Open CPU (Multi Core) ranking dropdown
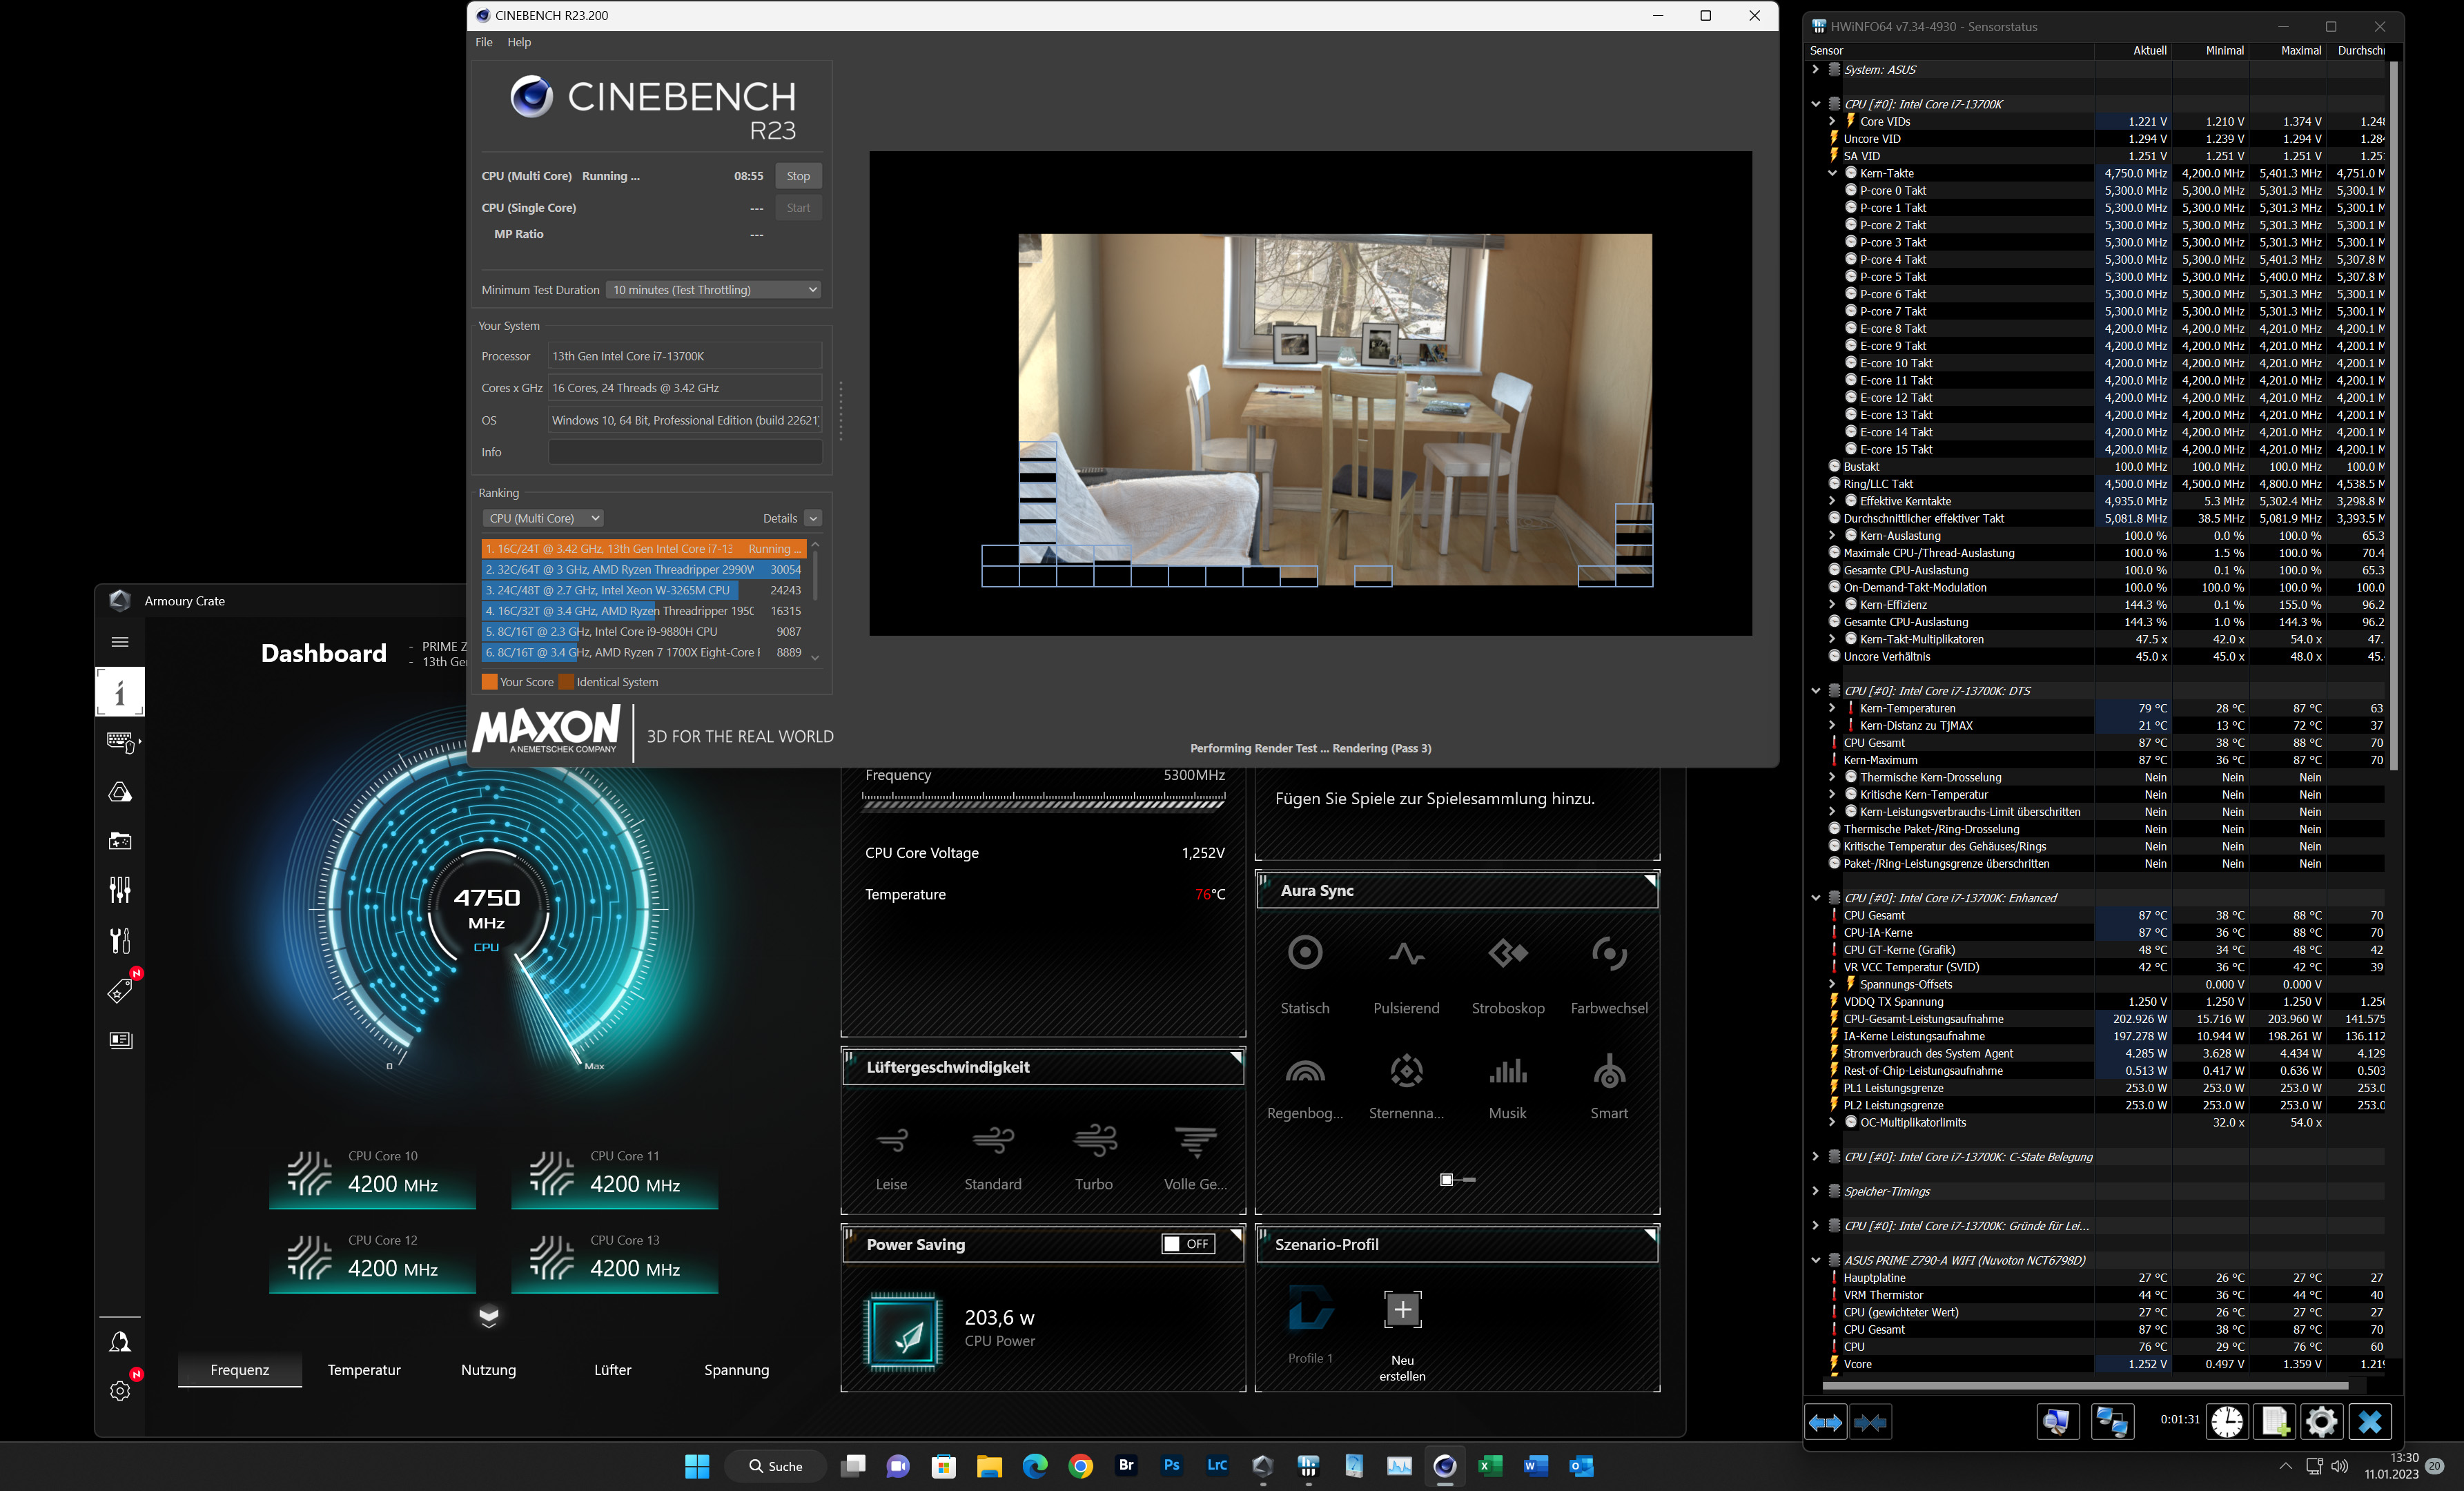The image size is (2464, 1491). (x=543, y=518)
